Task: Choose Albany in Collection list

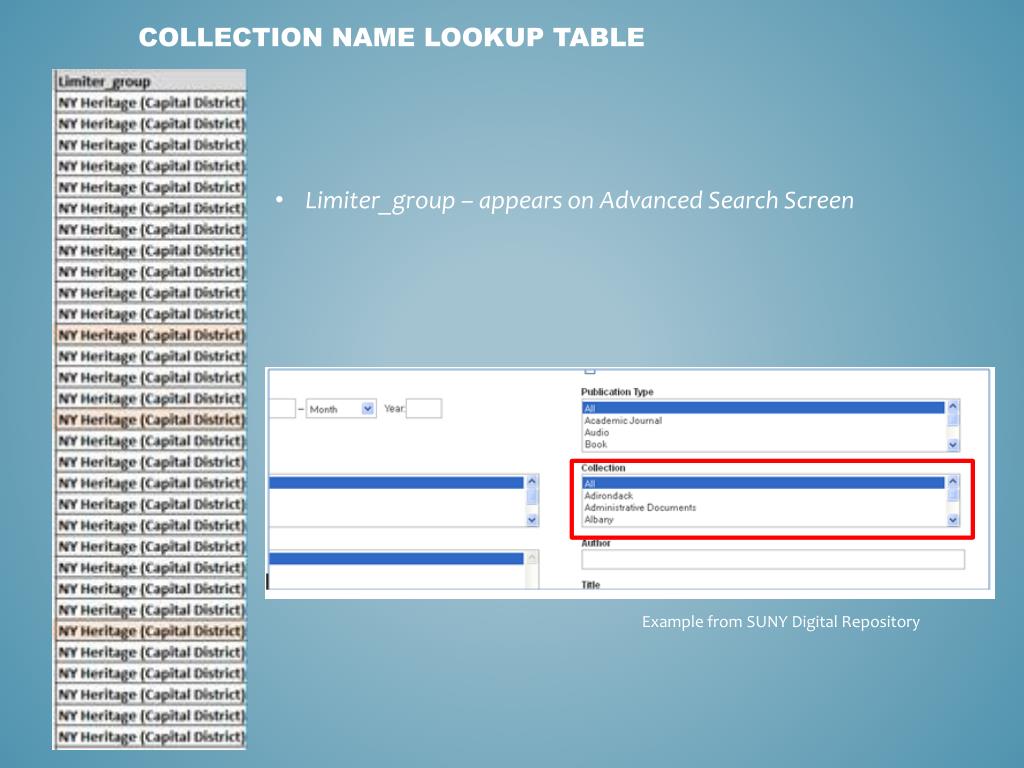Action: click(x=599, y=520)
